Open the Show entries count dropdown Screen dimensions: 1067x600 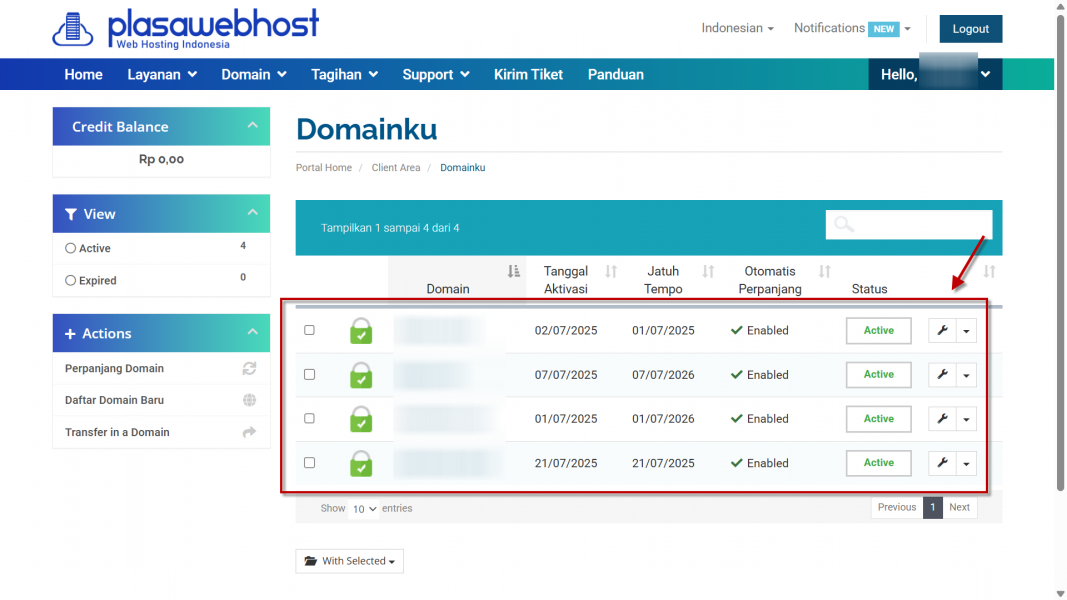click(364, 509)
